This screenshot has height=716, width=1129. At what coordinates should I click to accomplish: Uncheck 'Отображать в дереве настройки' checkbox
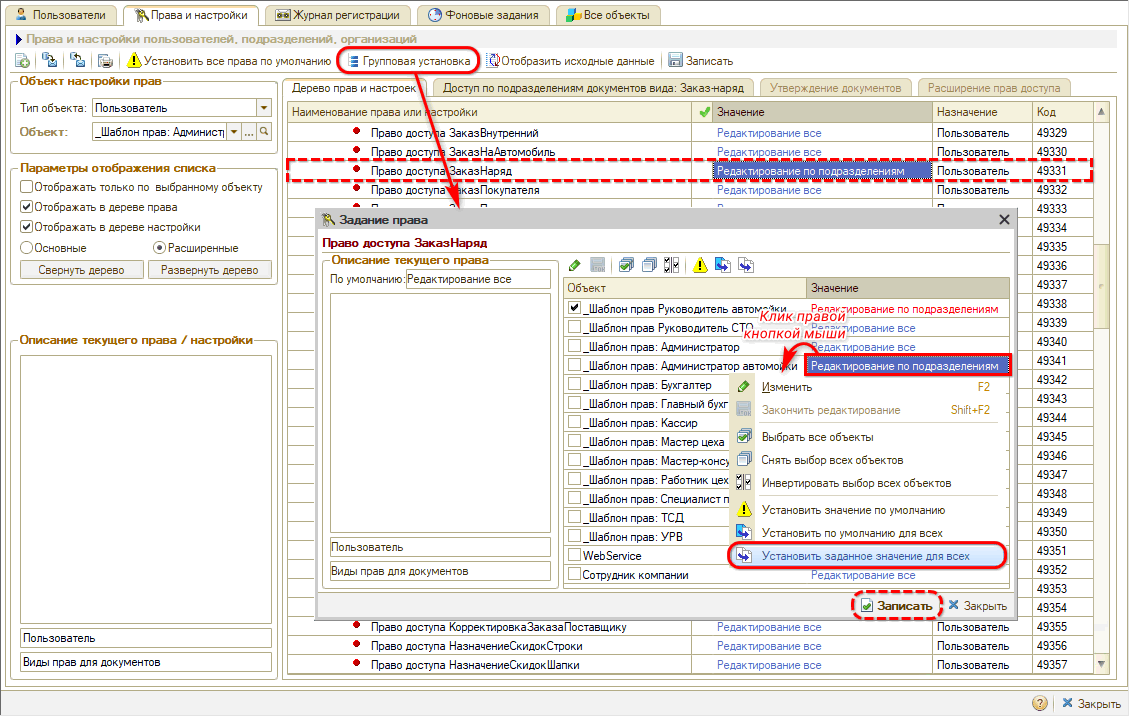[27, 227]
